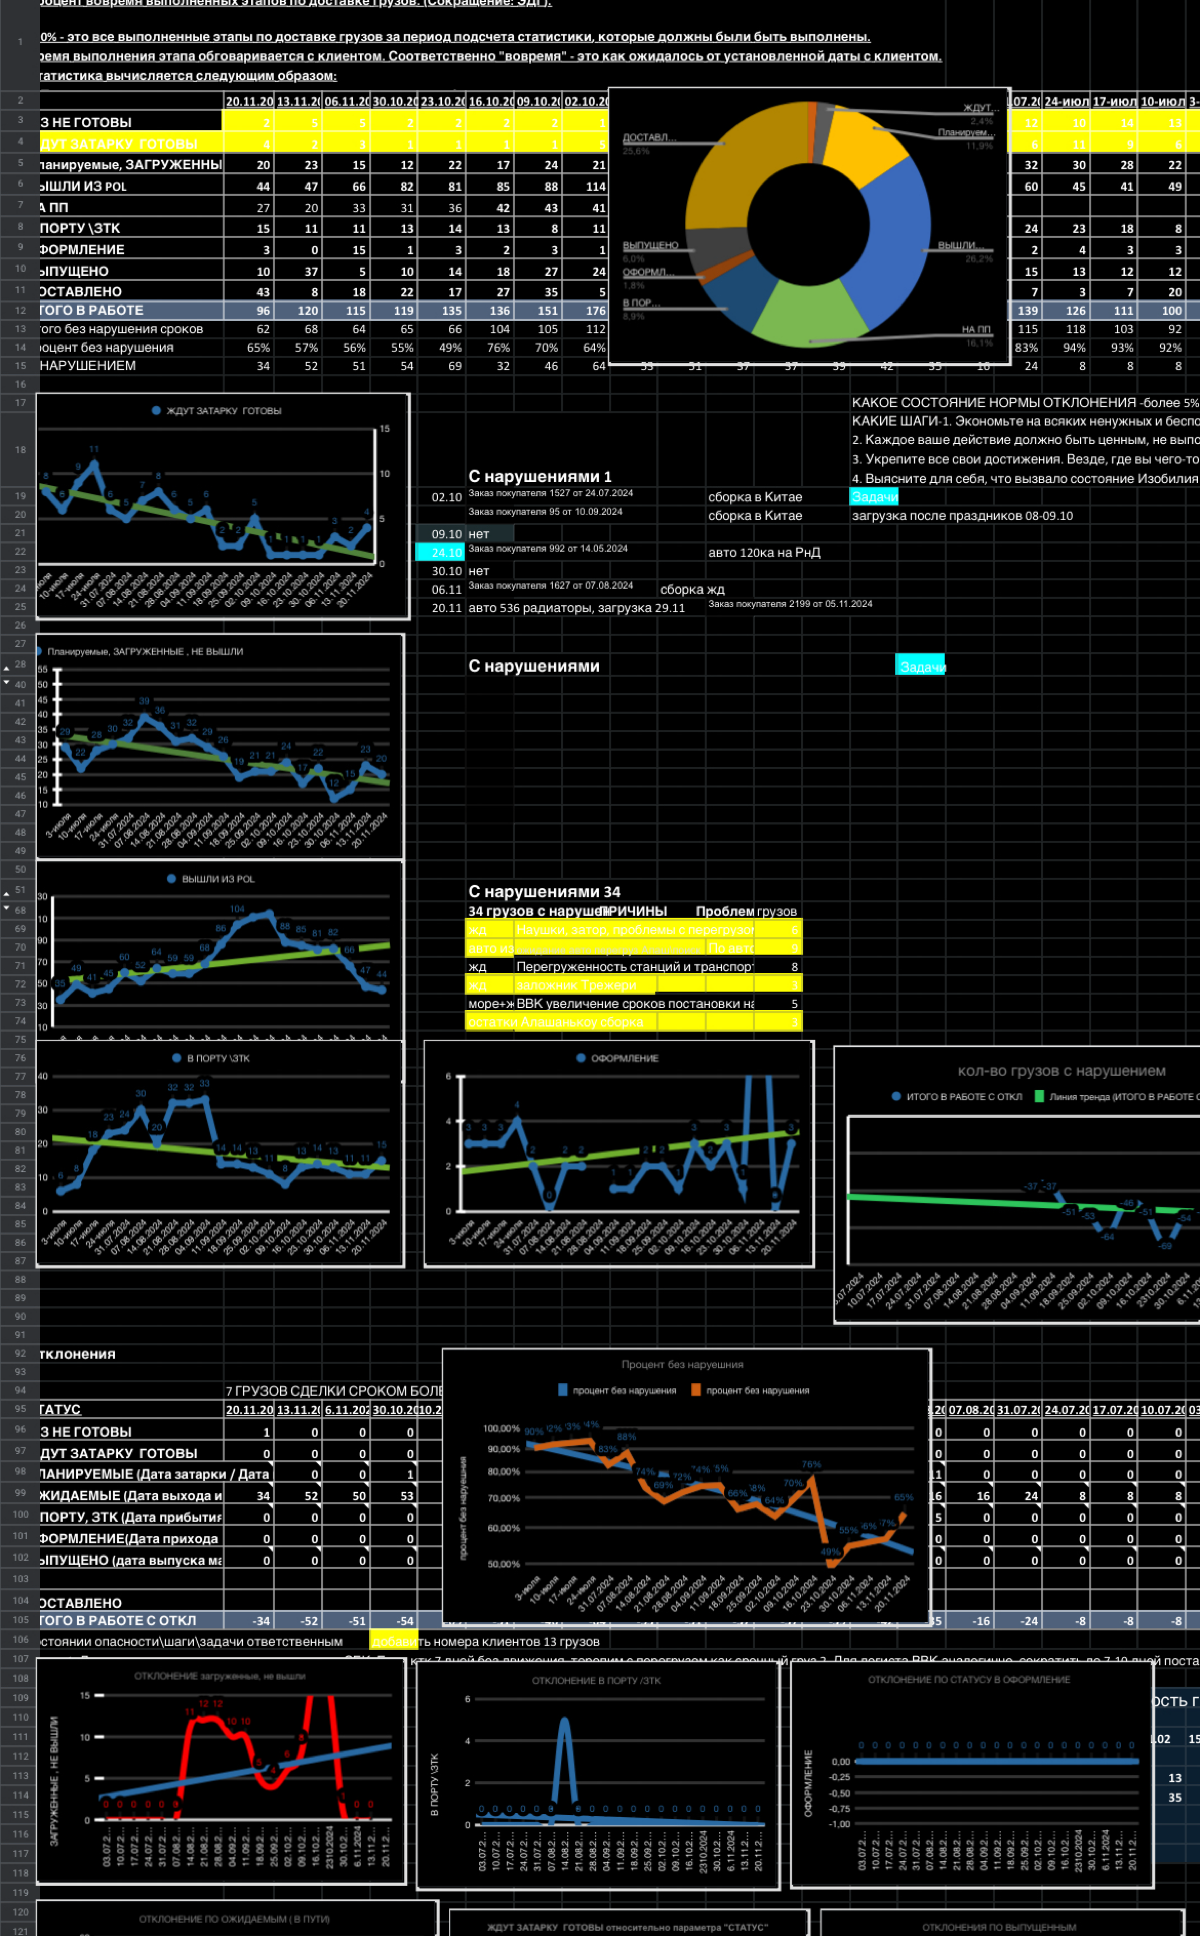Click the авто 120ка на РнД cell
Viewport: 1200px width, 1936px height.
click(x=764, y=553)
